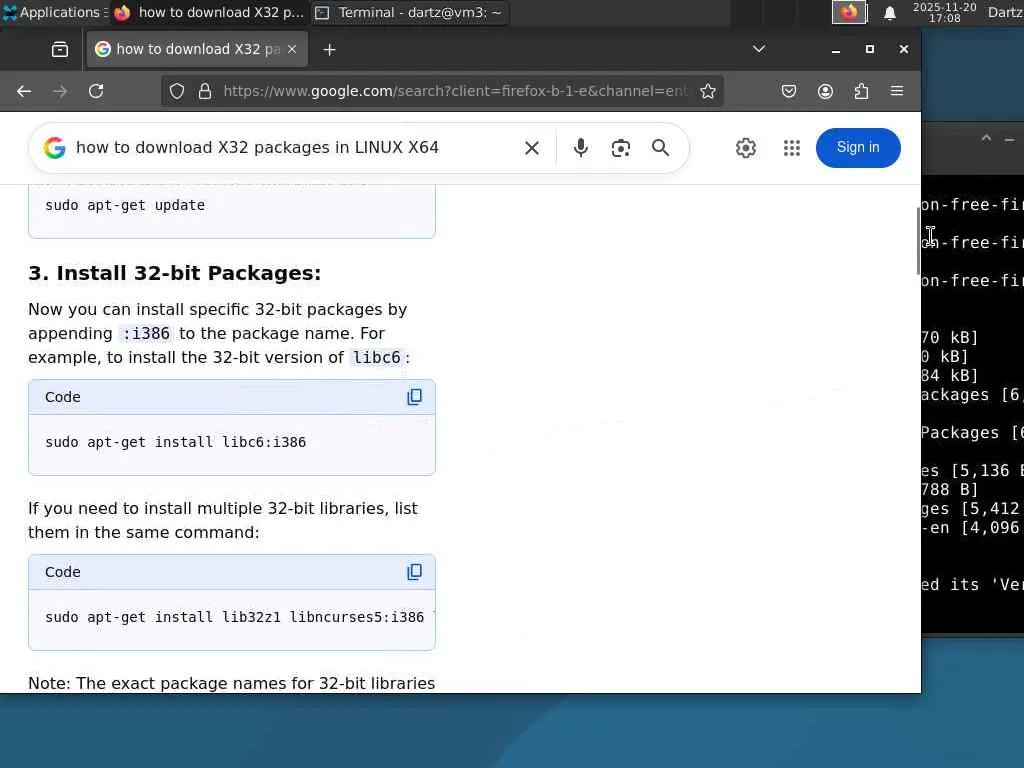This screenshot has width=1024, height=768.
Task: Search by image with Google Lens
Action: (620, 148)
